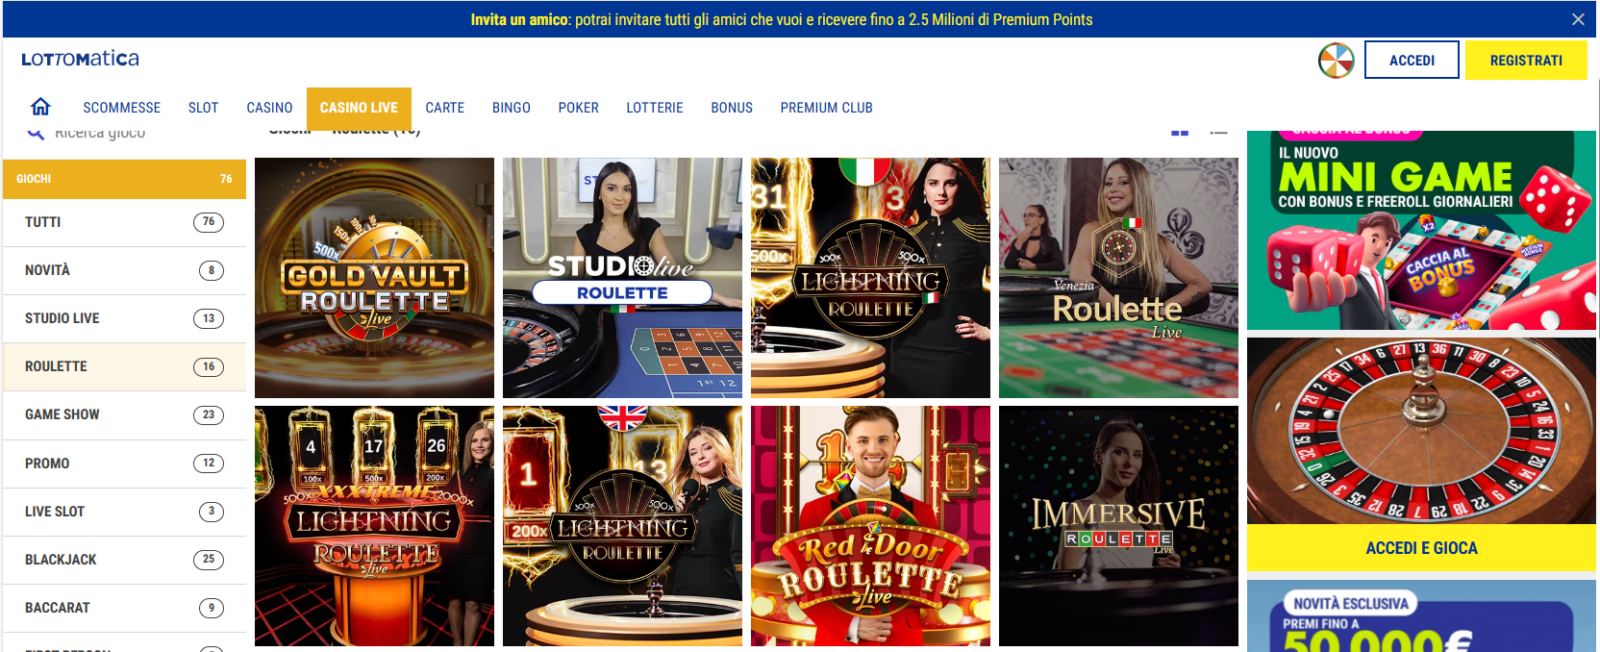This screenshot has width=1600, height=652.
Task: Click the Accedi button
Action: coord(1412,60)
